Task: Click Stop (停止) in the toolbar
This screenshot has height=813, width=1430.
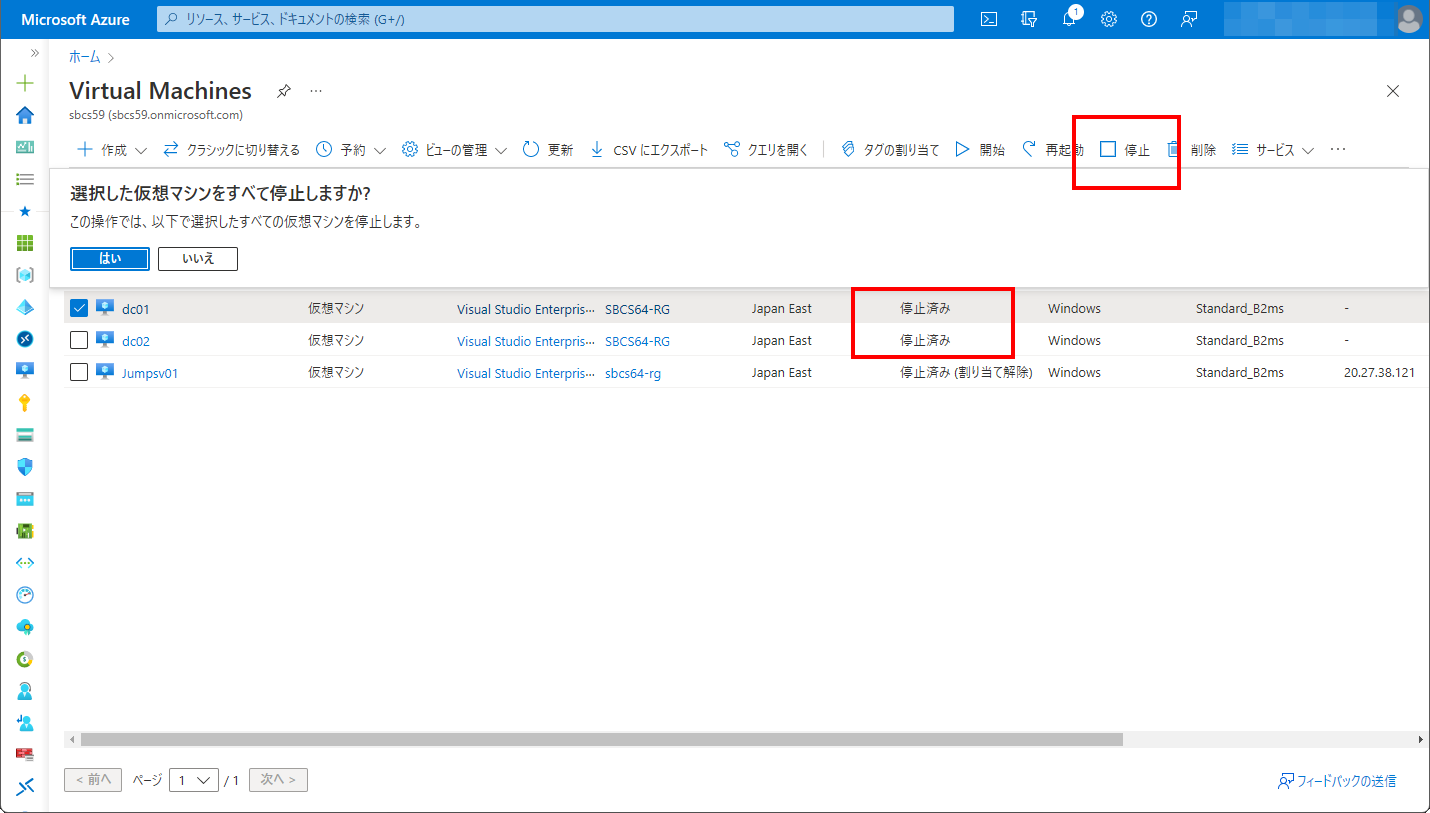Action: (x=1125, y=150)
